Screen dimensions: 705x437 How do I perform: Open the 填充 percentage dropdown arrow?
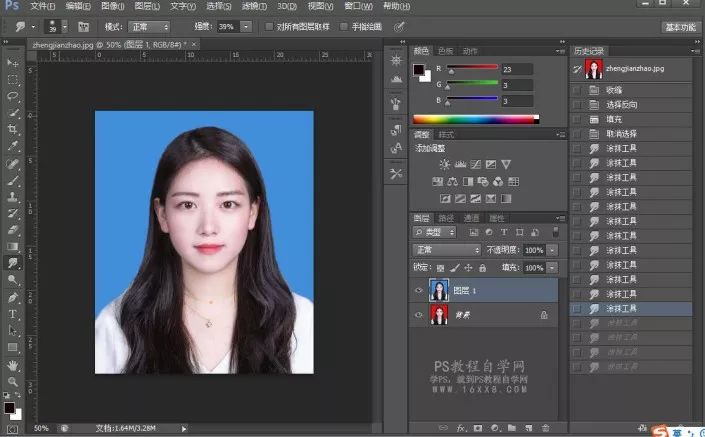click(x=552, y=268)
